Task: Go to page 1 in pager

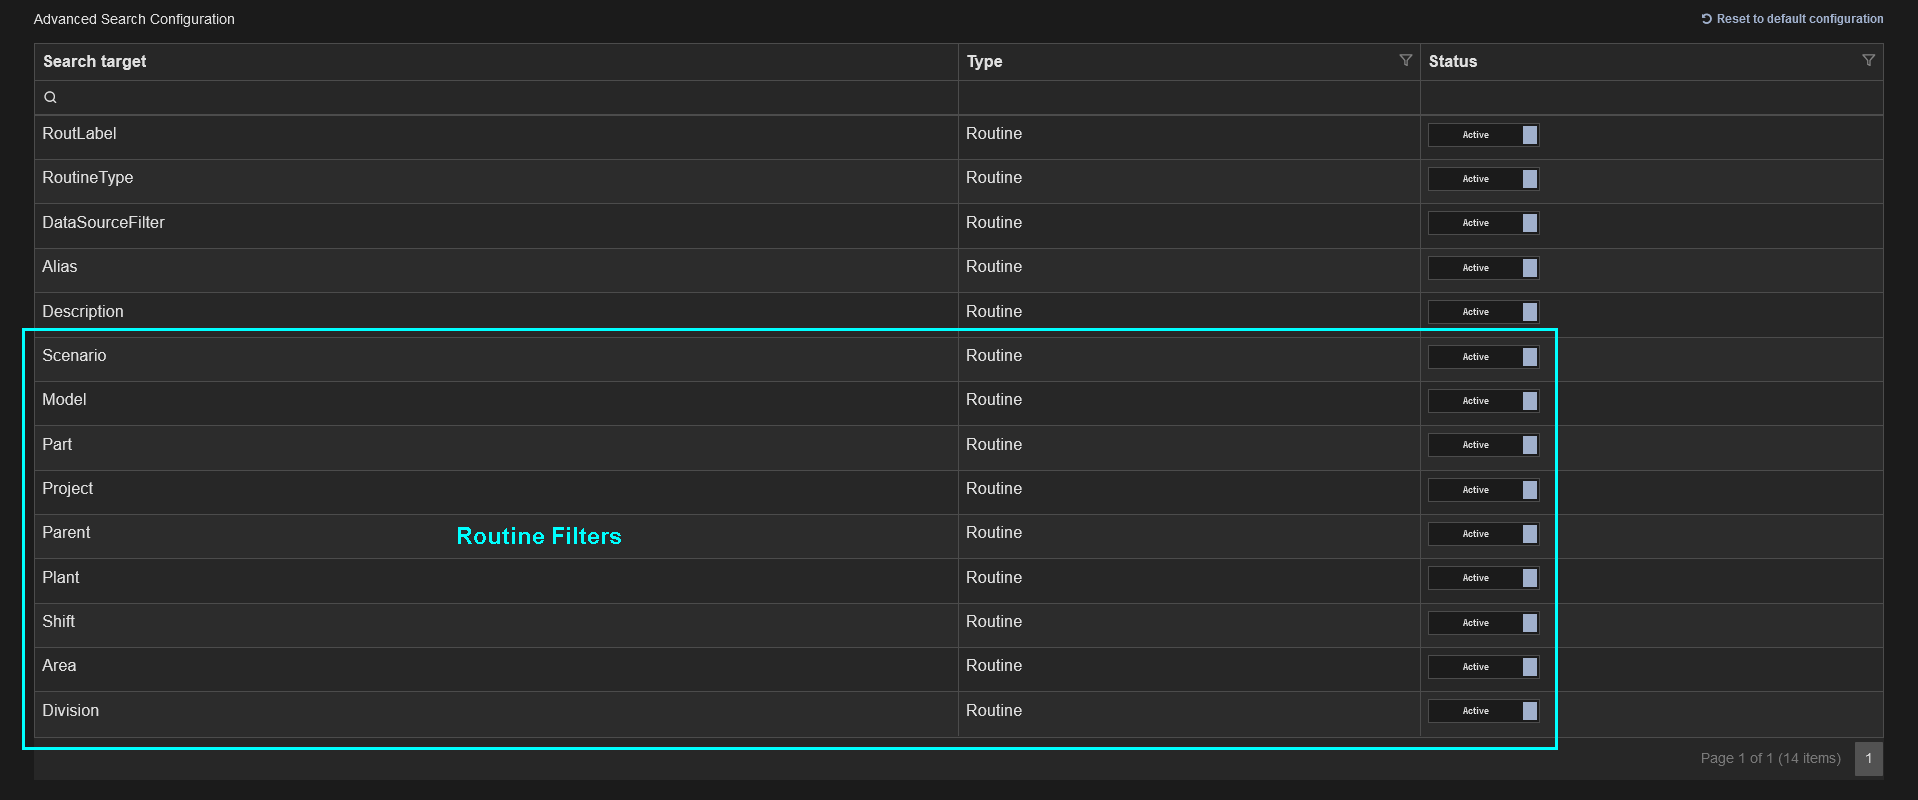Action: pyautogui.click(x=1868, y=758)
